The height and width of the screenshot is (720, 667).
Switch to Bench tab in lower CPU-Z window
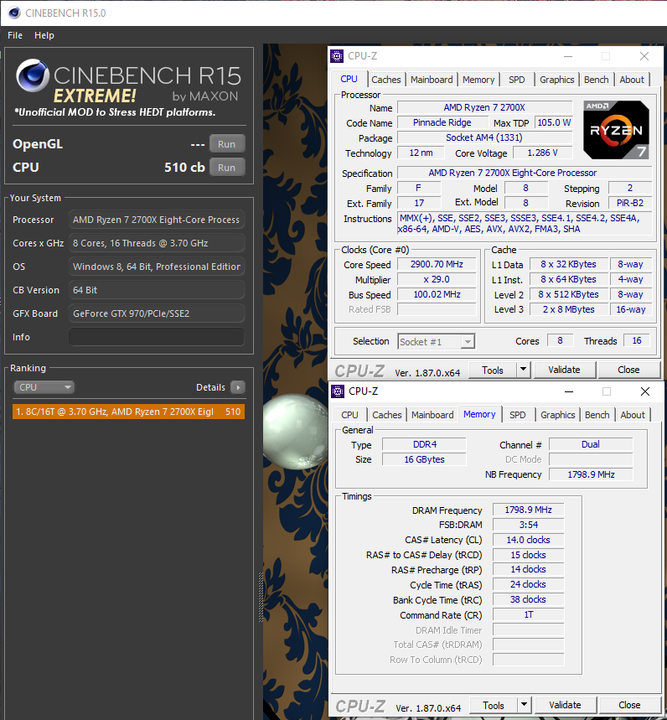(x=597, y=415)
